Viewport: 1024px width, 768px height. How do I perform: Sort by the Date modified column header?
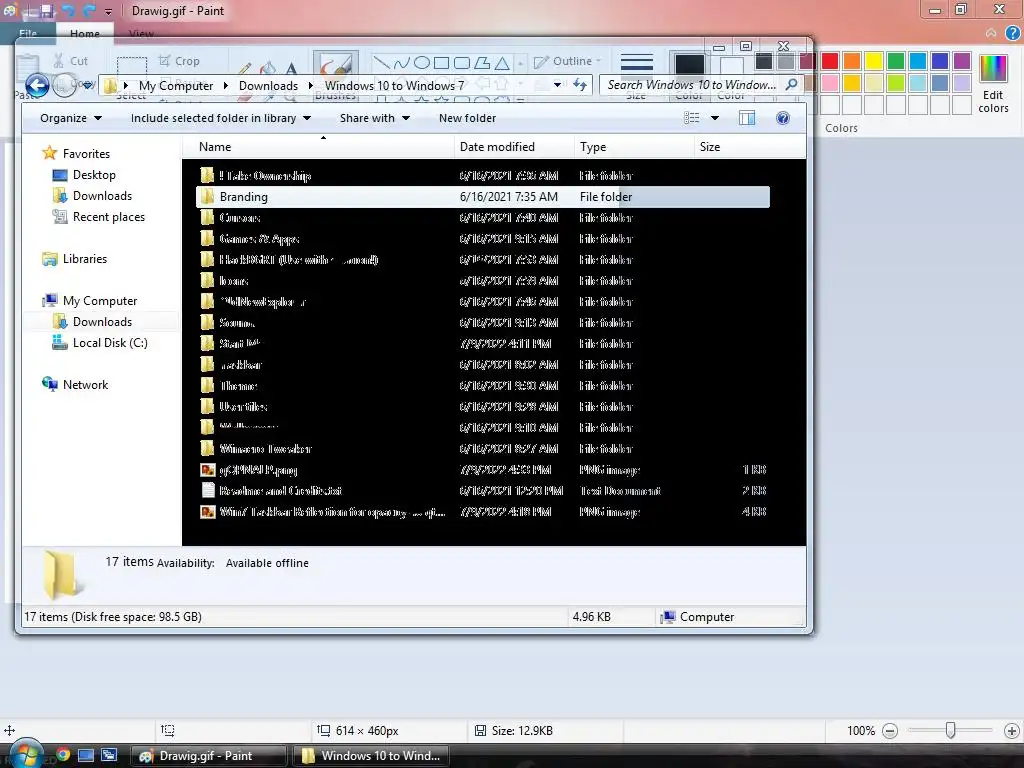(514, 147)
